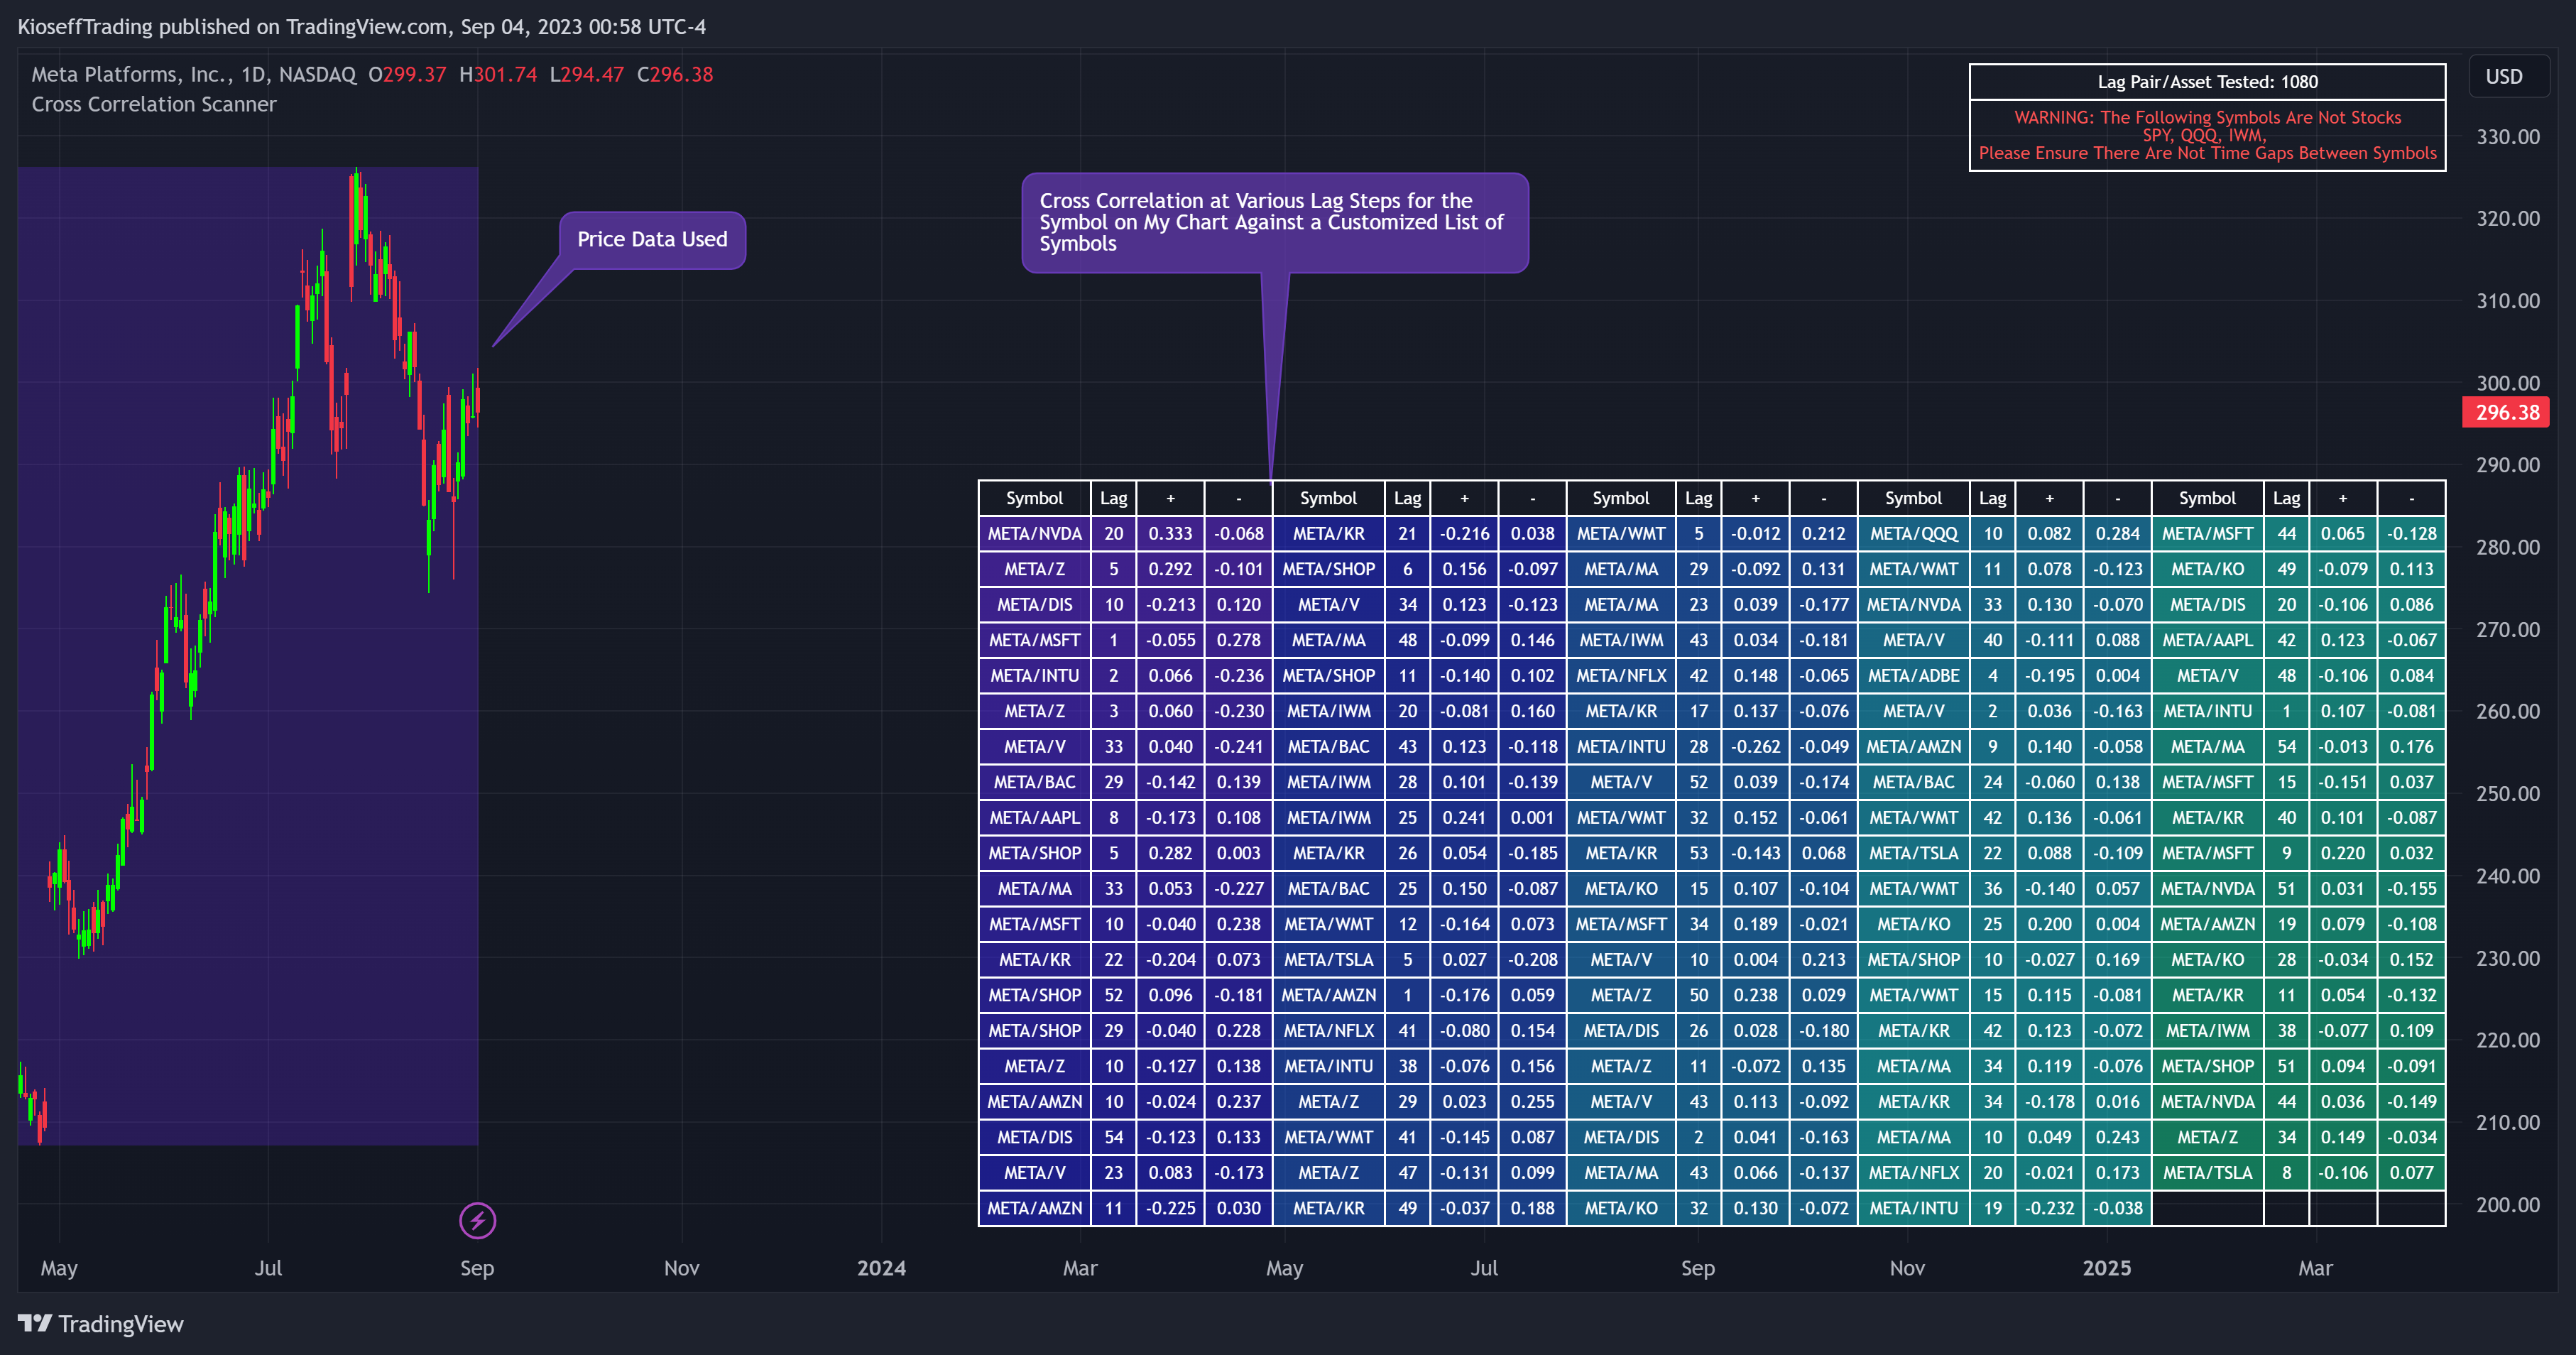Click the KioseffTrading published header text
2576x1355 pixels.
pos(361,27)
